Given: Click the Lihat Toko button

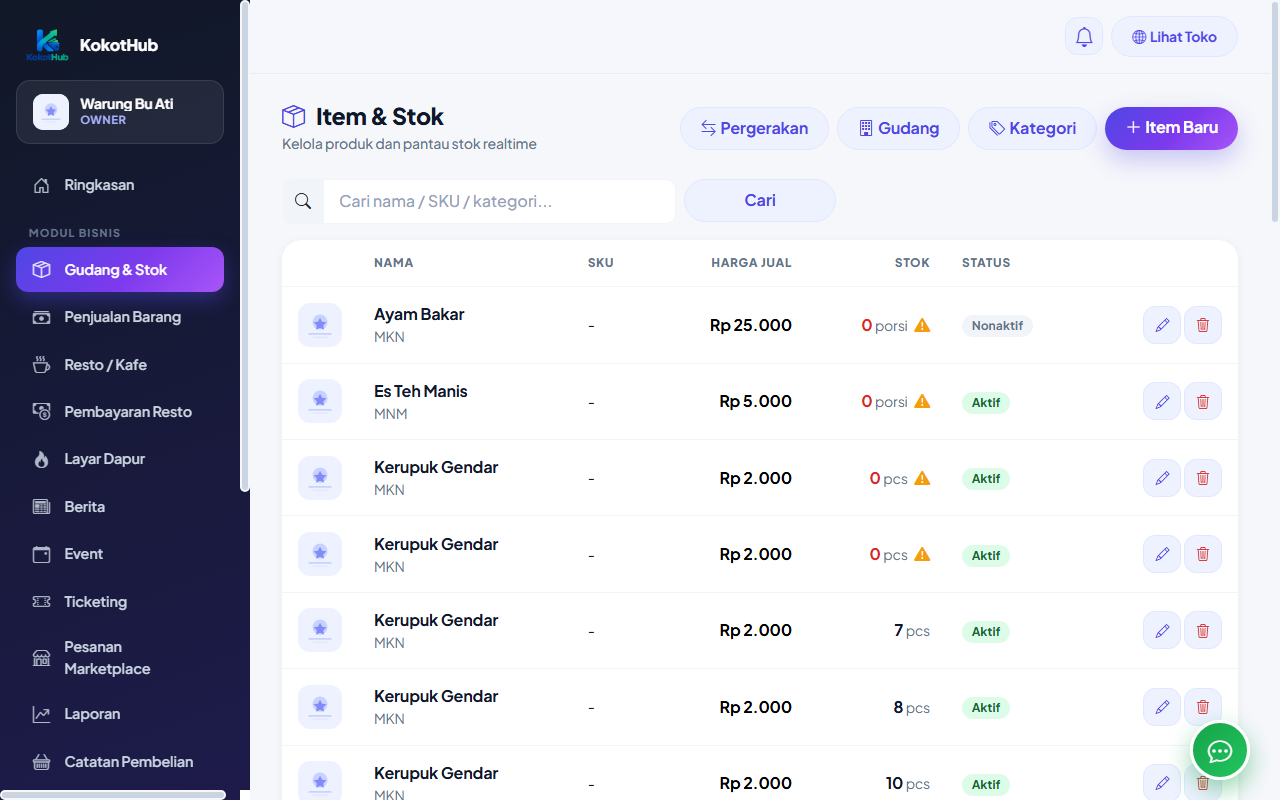Looking at the screenshot, I should pos(1174,37).
